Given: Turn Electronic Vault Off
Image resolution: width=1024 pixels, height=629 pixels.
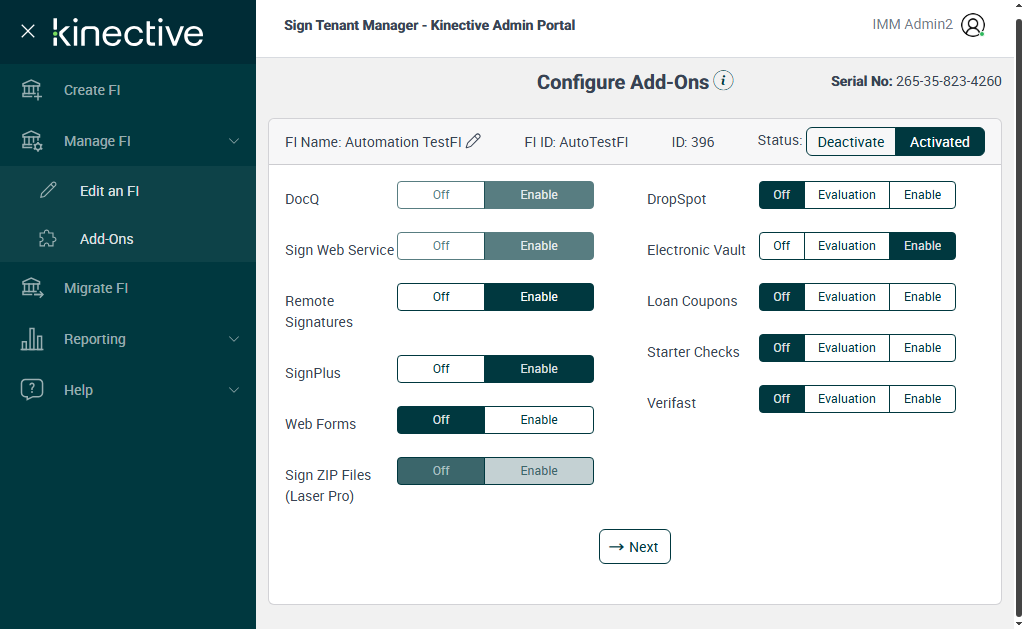Looking at the screenshot, I should click(782, 246).
